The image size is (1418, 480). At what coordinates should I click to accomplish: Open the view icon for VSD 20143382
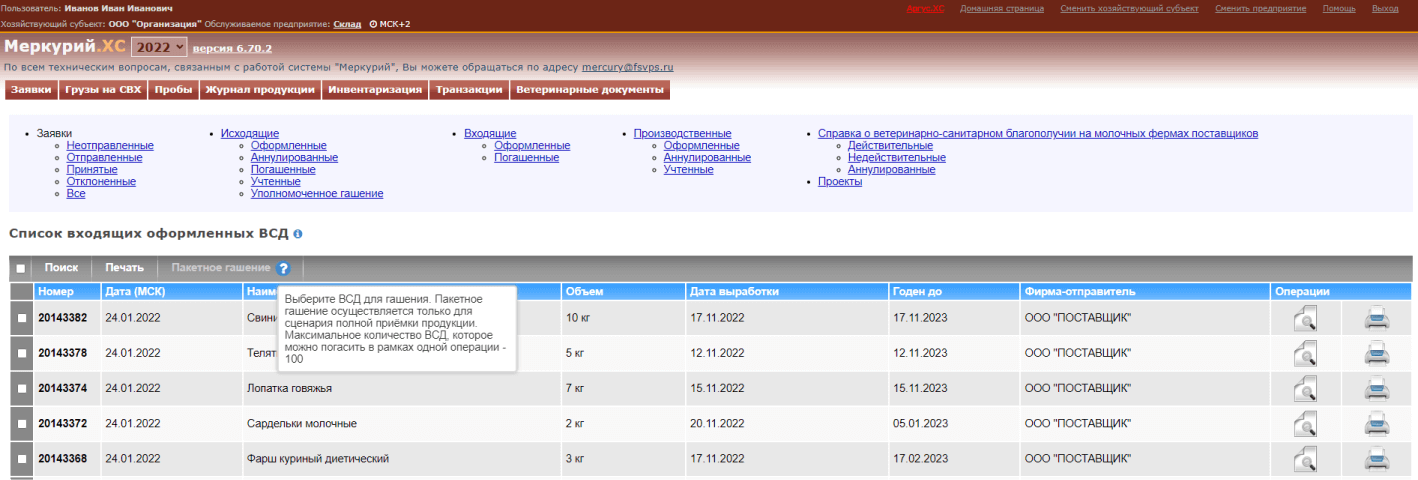click(x=1304, y=319)
